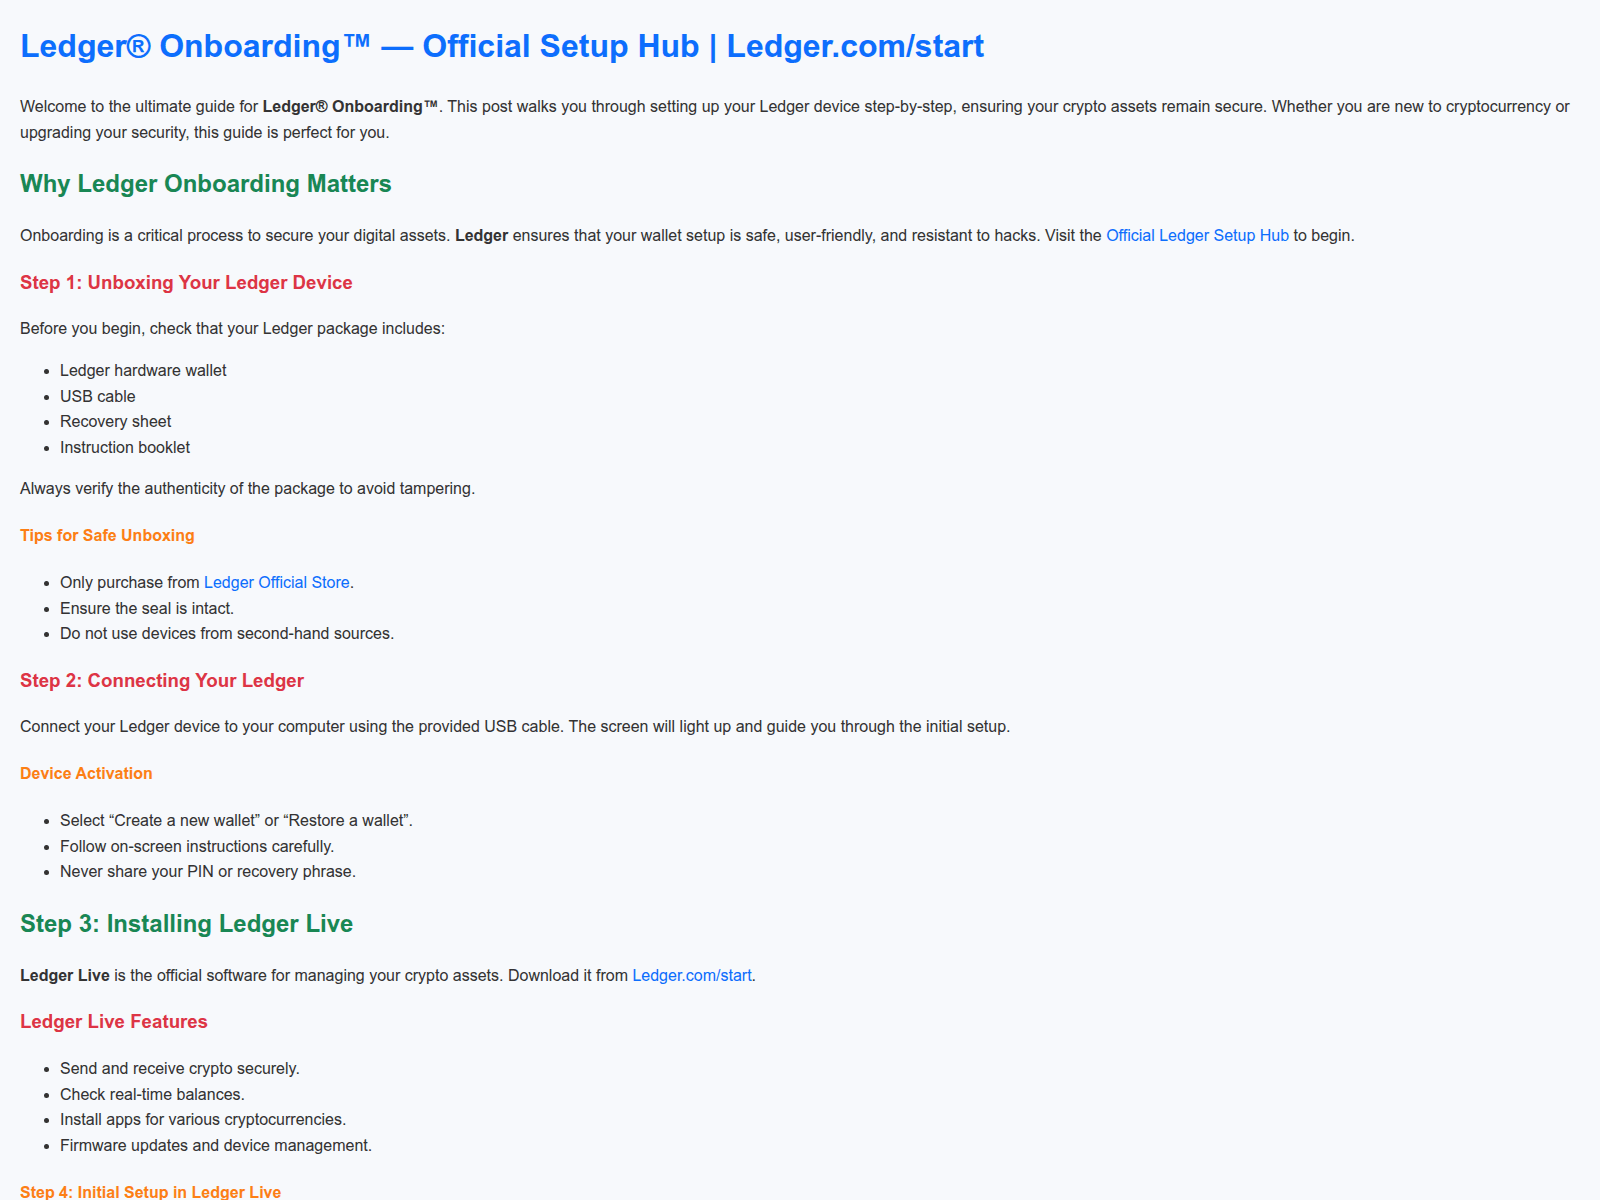Click the main page title heading
The height and width of the screenshot is (1200, 1600).
502,46
